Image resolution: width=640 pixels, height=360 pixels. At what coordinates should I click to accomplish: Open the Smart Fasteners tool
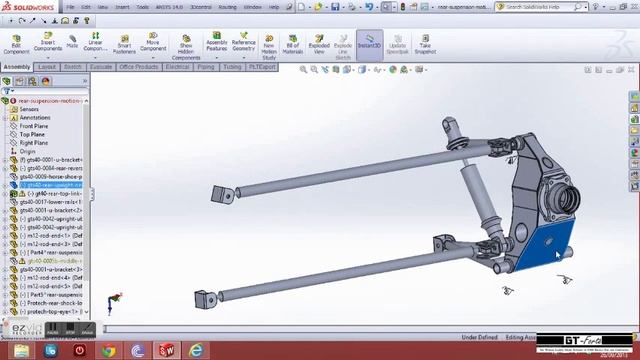tap(124, 44)
